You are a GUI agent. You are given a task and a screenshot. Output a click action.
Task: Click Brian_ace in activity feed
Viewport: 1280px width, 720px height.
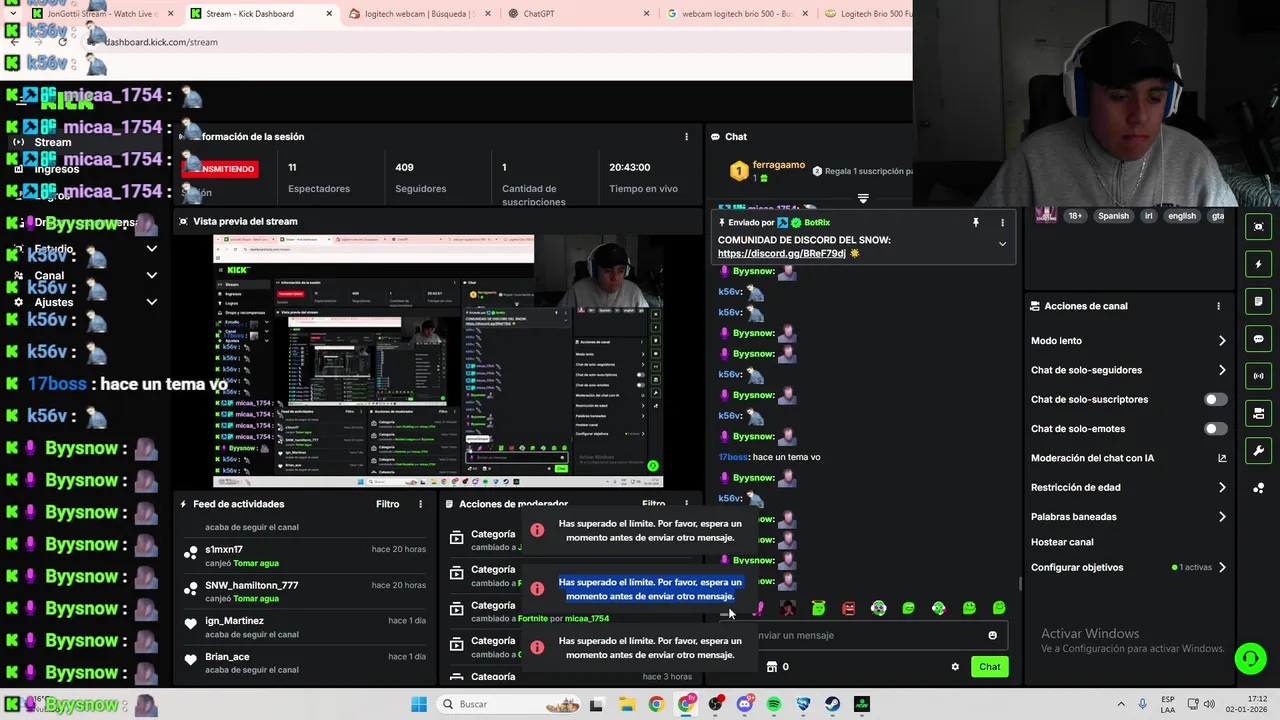227,657
